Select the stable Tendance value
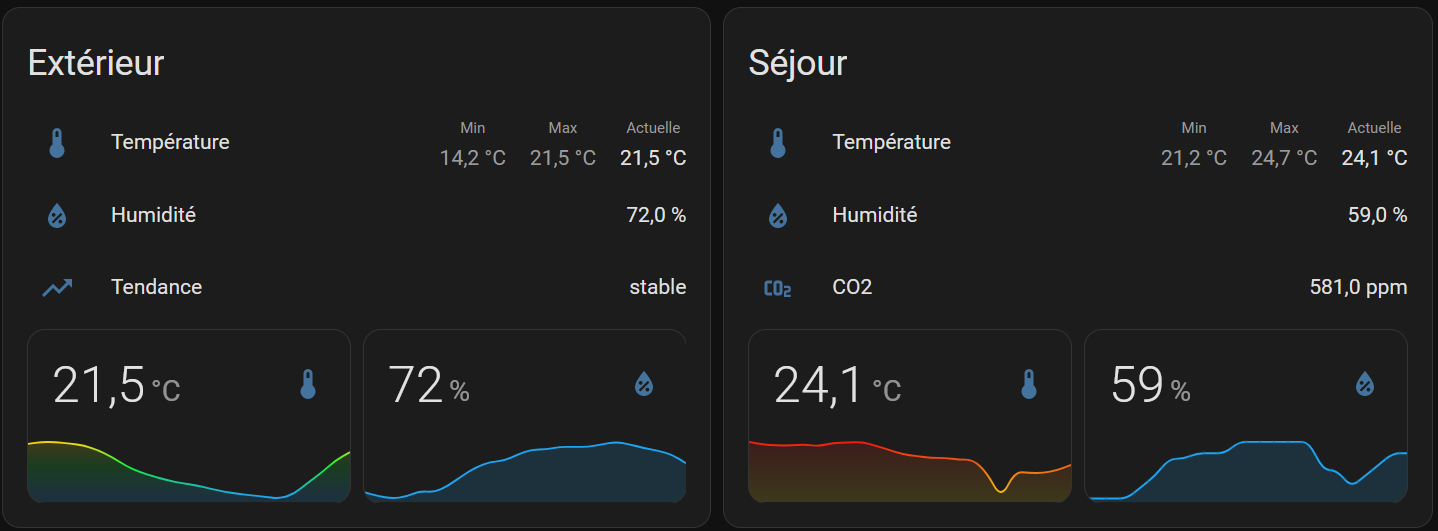The width and height of the screenshot is (1438, 531). tap(657, 287)
